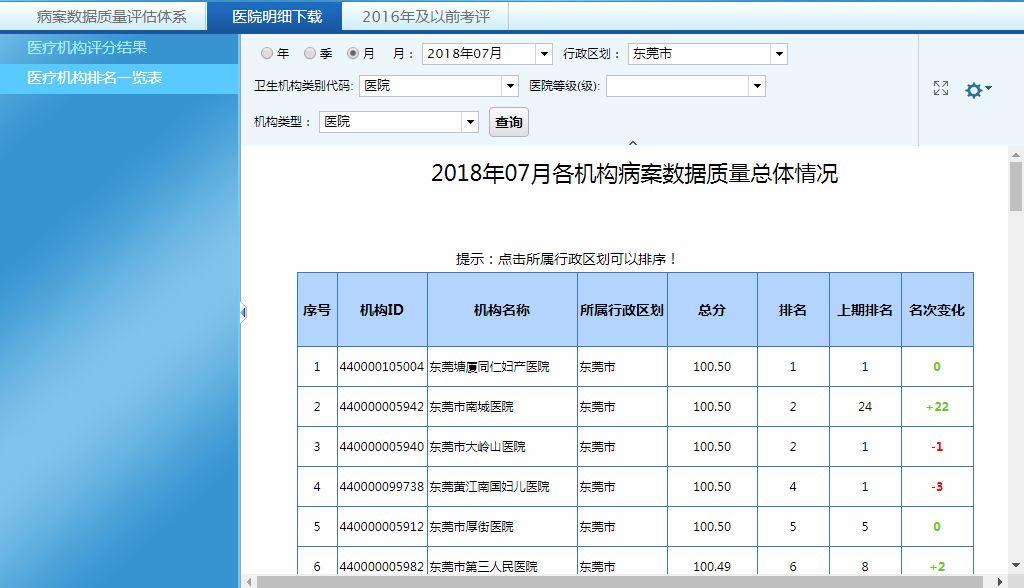Click the vertical scrollbar up arrow

point(1015,155)
